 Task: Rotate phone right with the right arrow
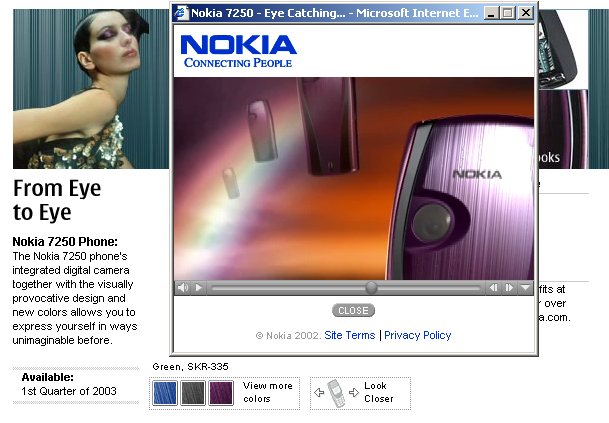pyautogui.click(x=354, y=393)
